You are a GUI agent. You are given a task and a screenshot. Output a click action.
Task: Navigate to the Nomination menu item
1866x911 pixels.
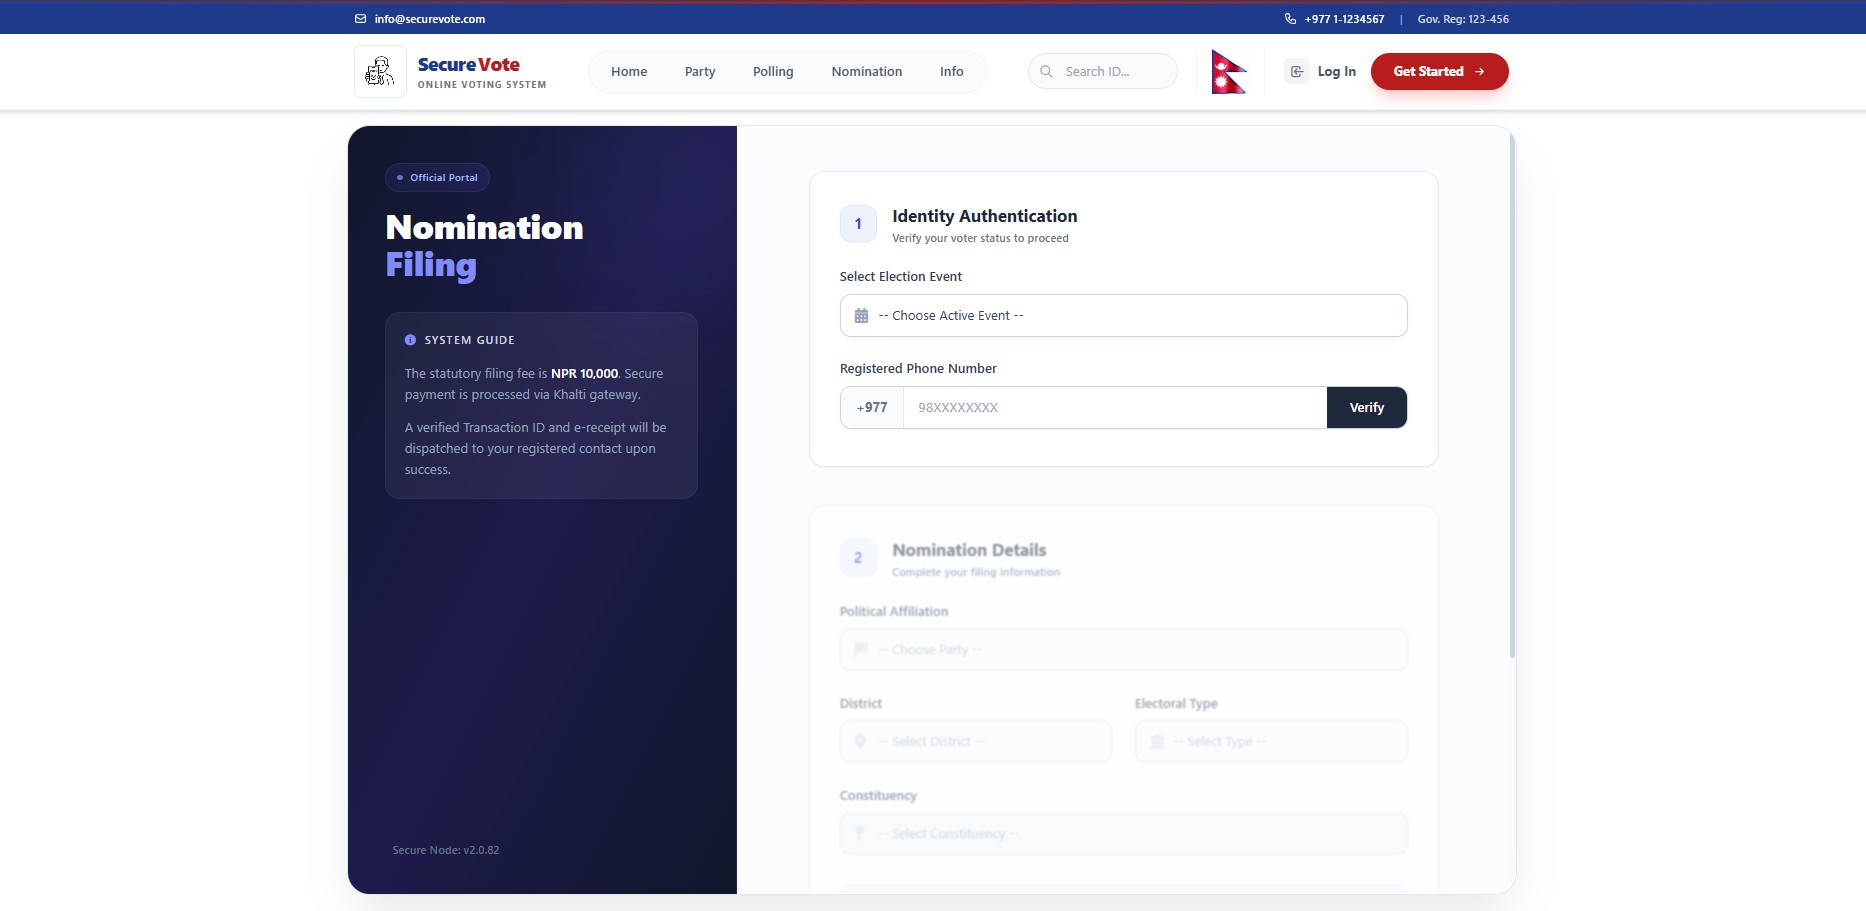pos(866,72)
